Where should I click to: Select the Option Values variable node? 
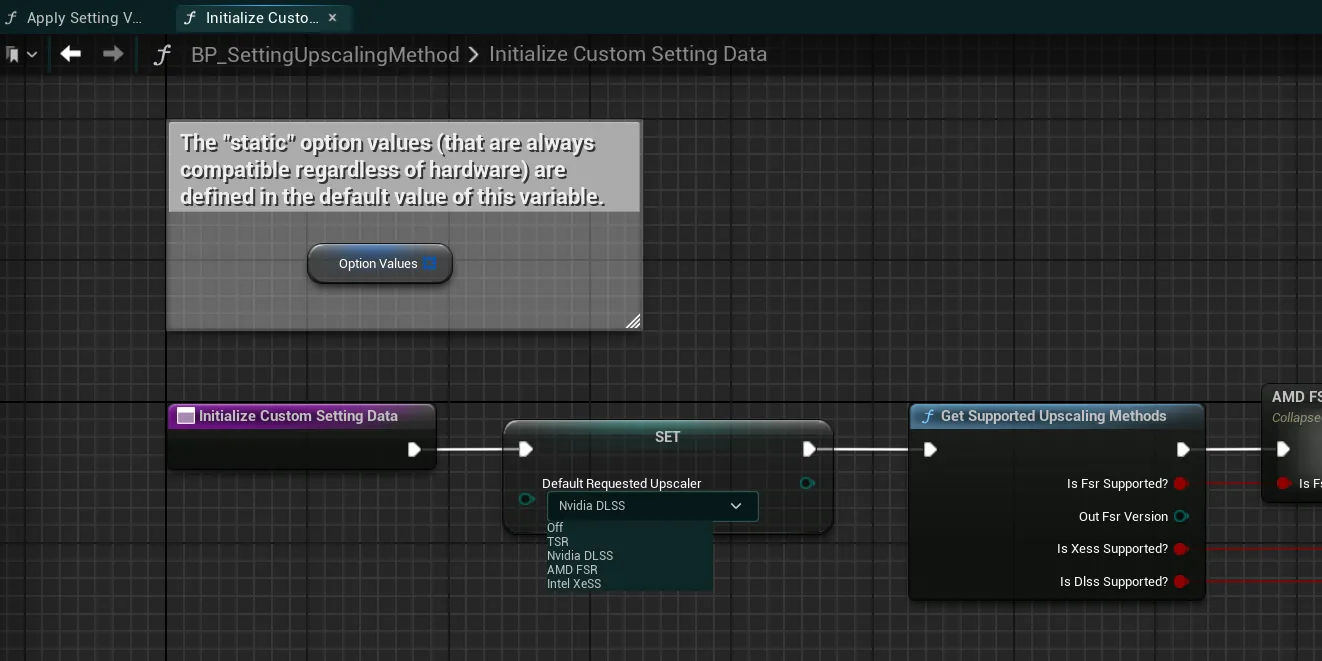pyautogui.click(x=380, y=264)
